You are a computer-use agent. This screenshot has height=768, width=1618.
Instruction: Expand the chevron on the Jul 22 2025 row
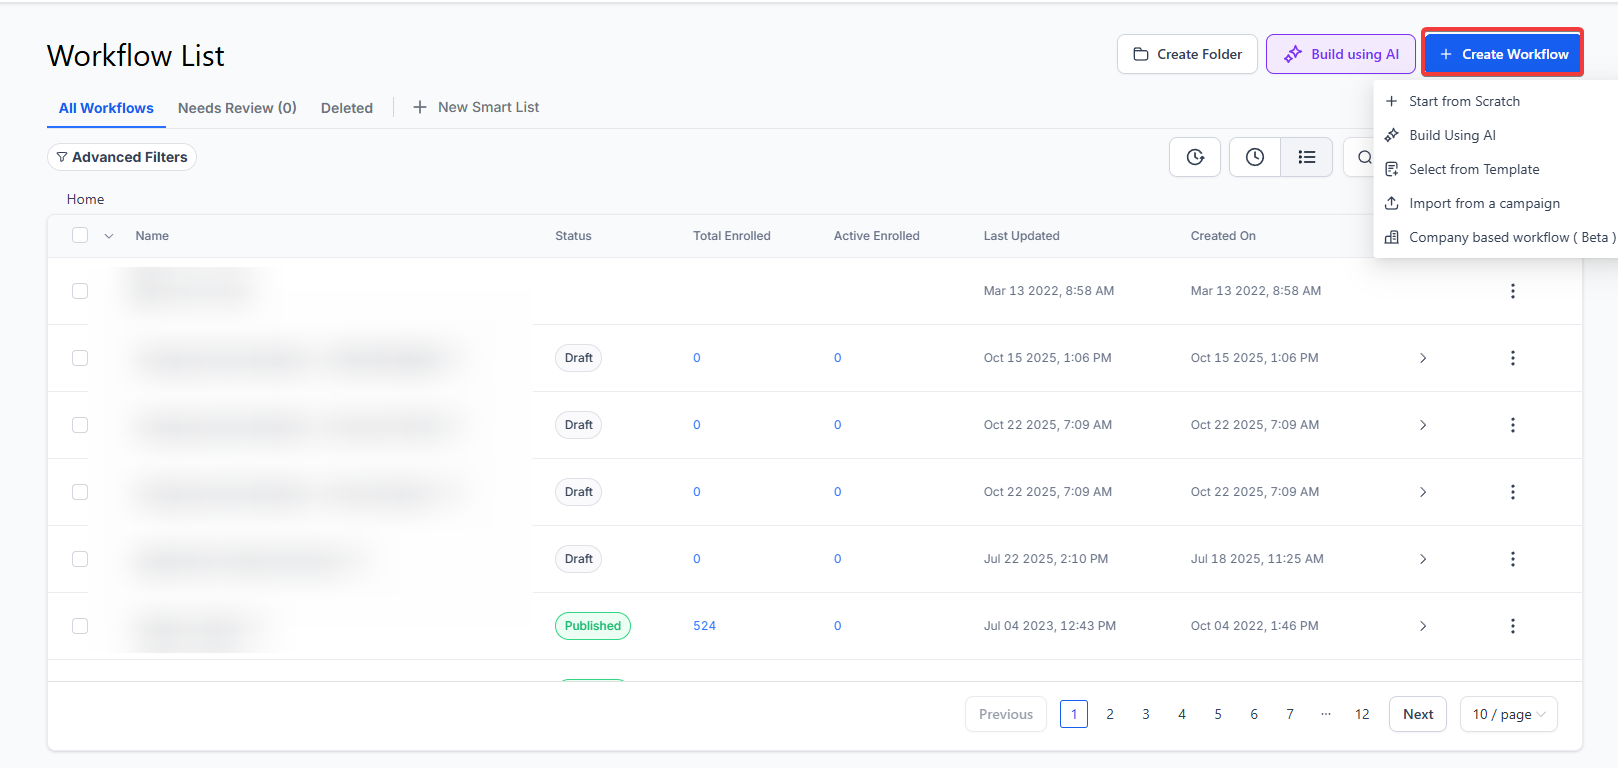(1423, 559)
